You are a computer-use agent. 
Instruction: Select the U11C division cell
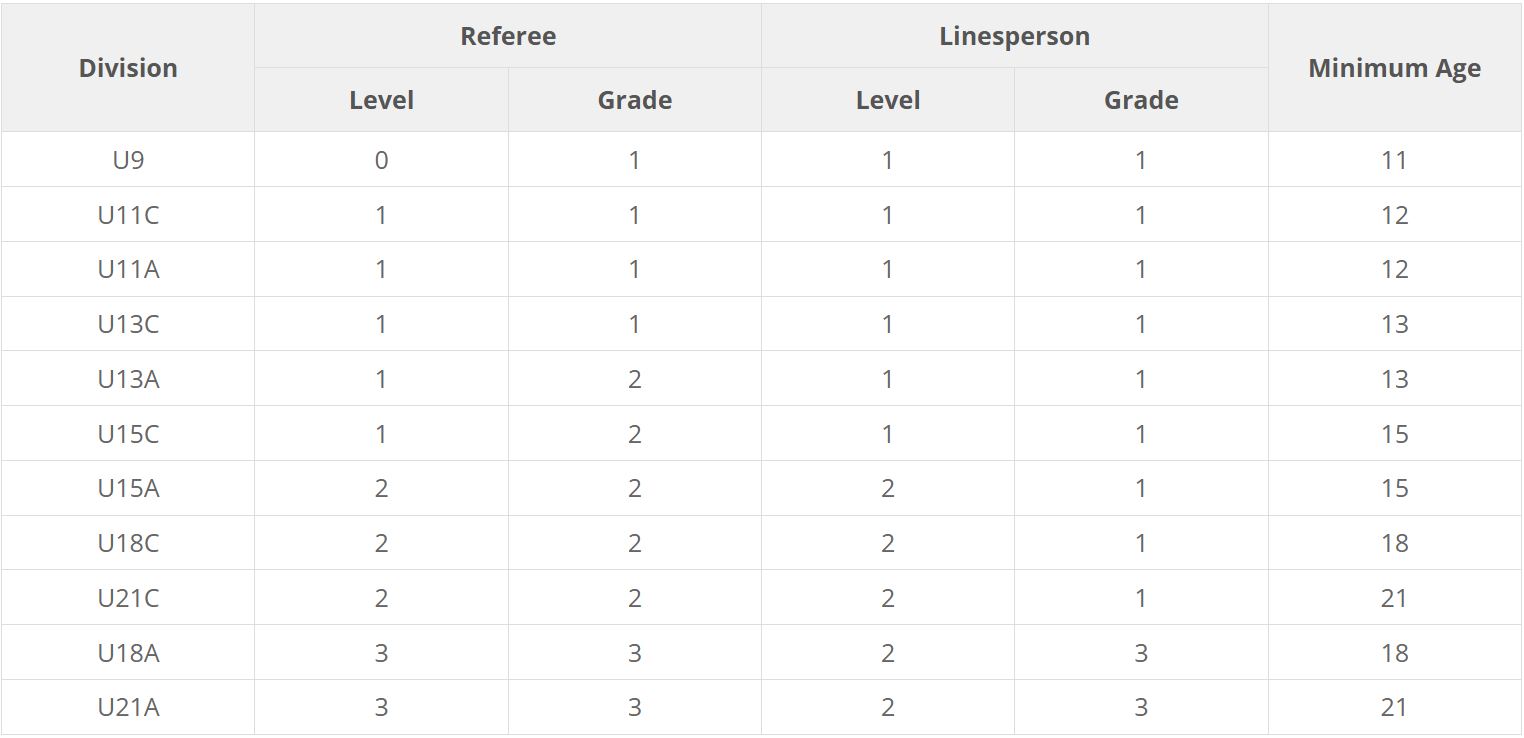click(128, 215)
